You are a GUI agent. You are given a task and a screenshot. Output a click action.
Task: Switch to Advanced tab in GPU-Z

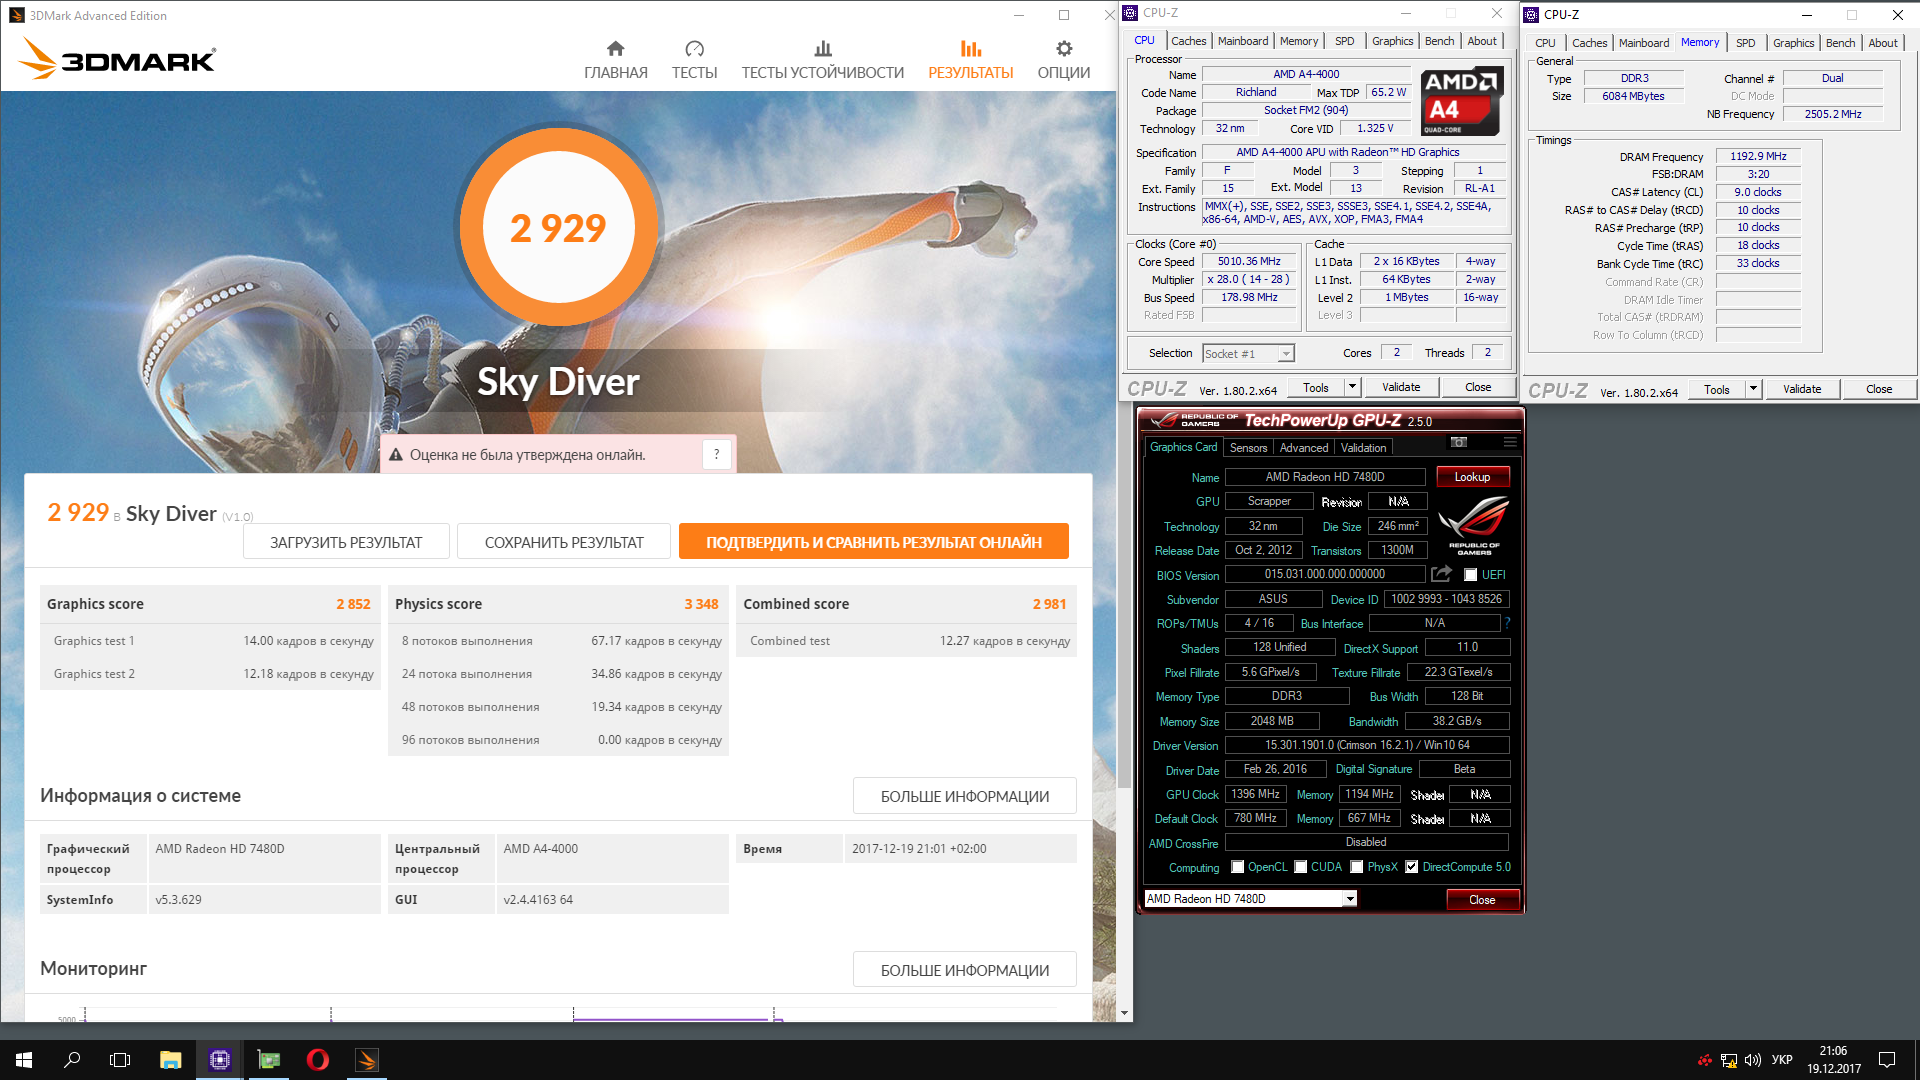point(1304,448)
